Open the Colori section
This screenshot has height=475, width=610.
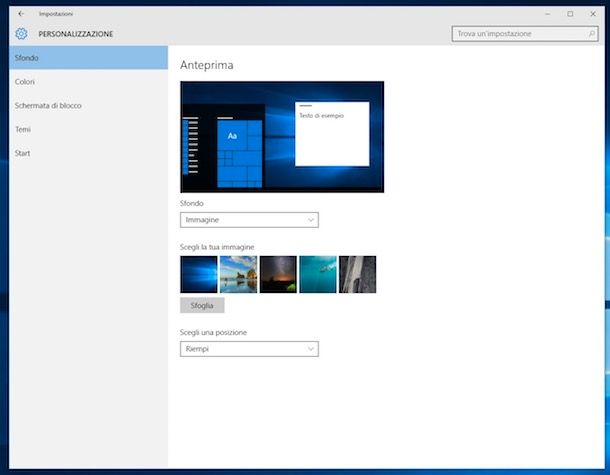point(88,82)
